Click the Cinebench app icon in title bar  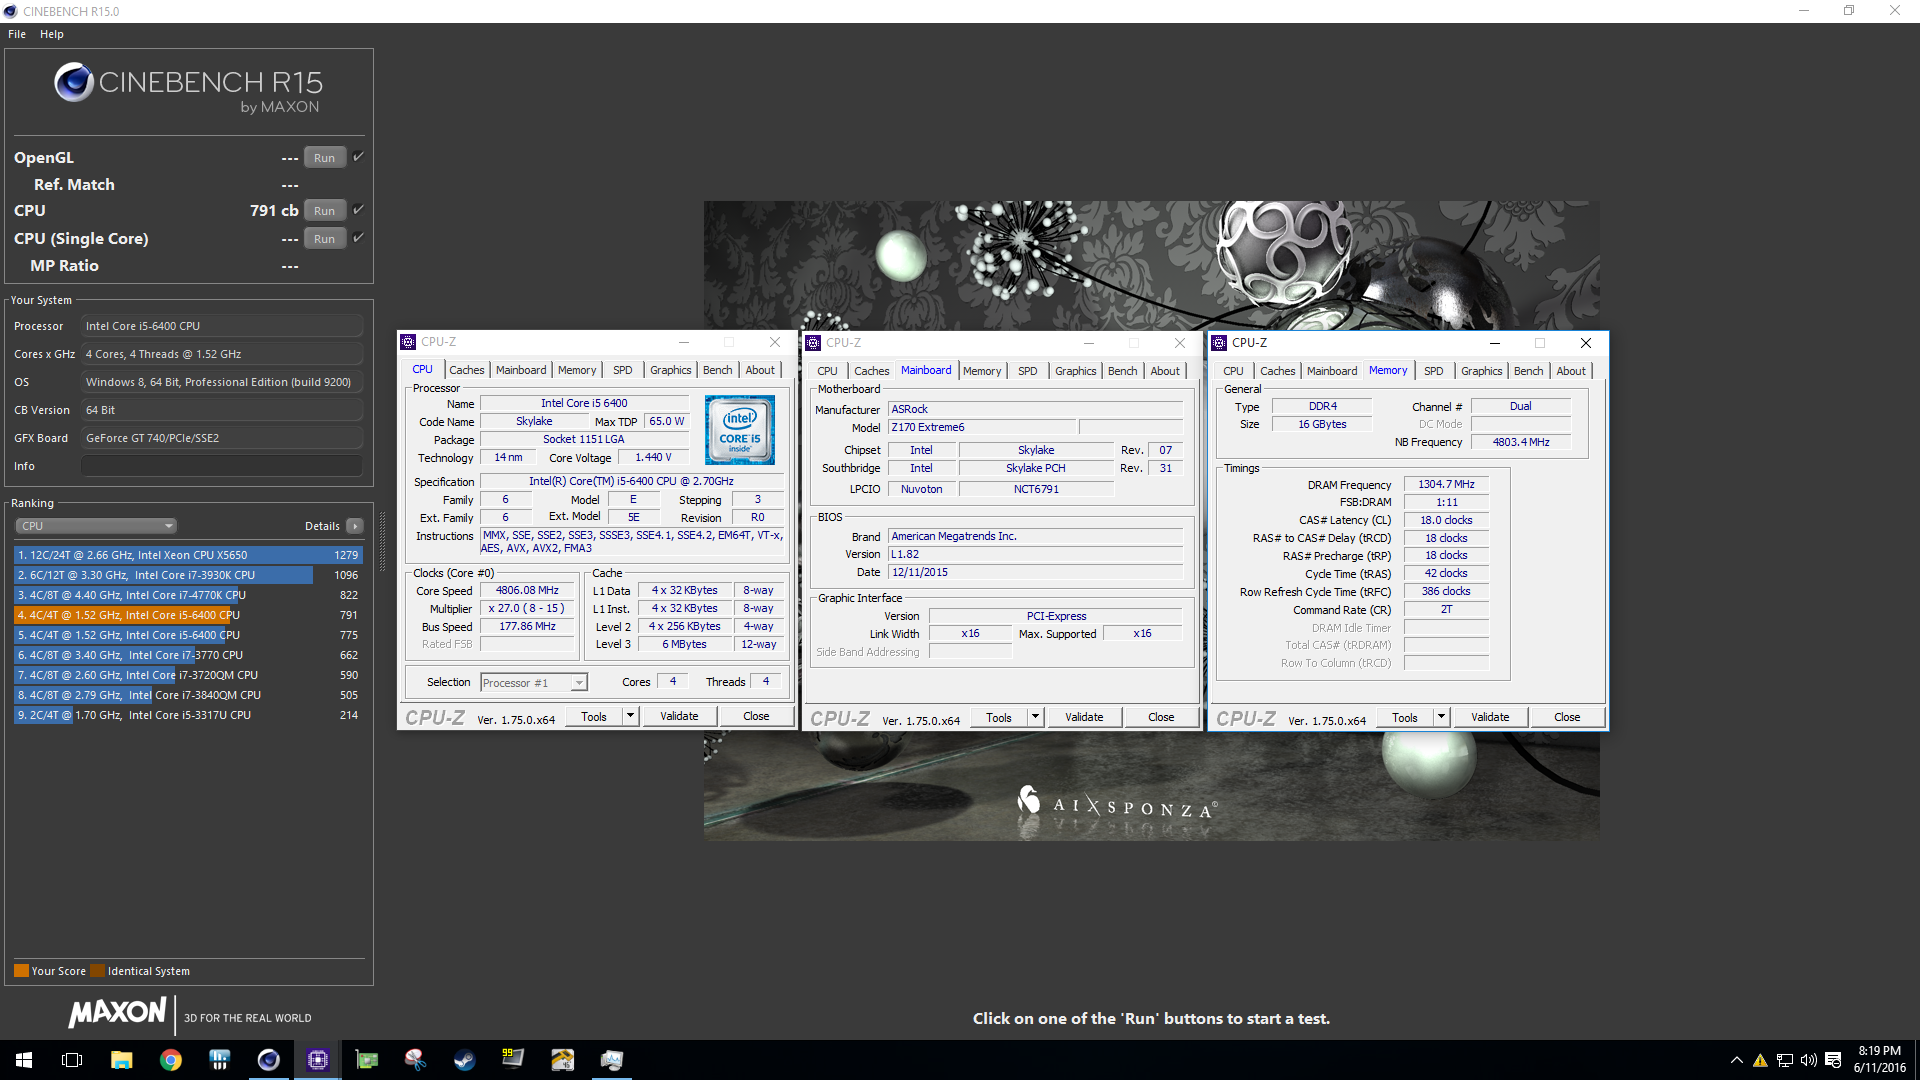[x=10, y=11]
